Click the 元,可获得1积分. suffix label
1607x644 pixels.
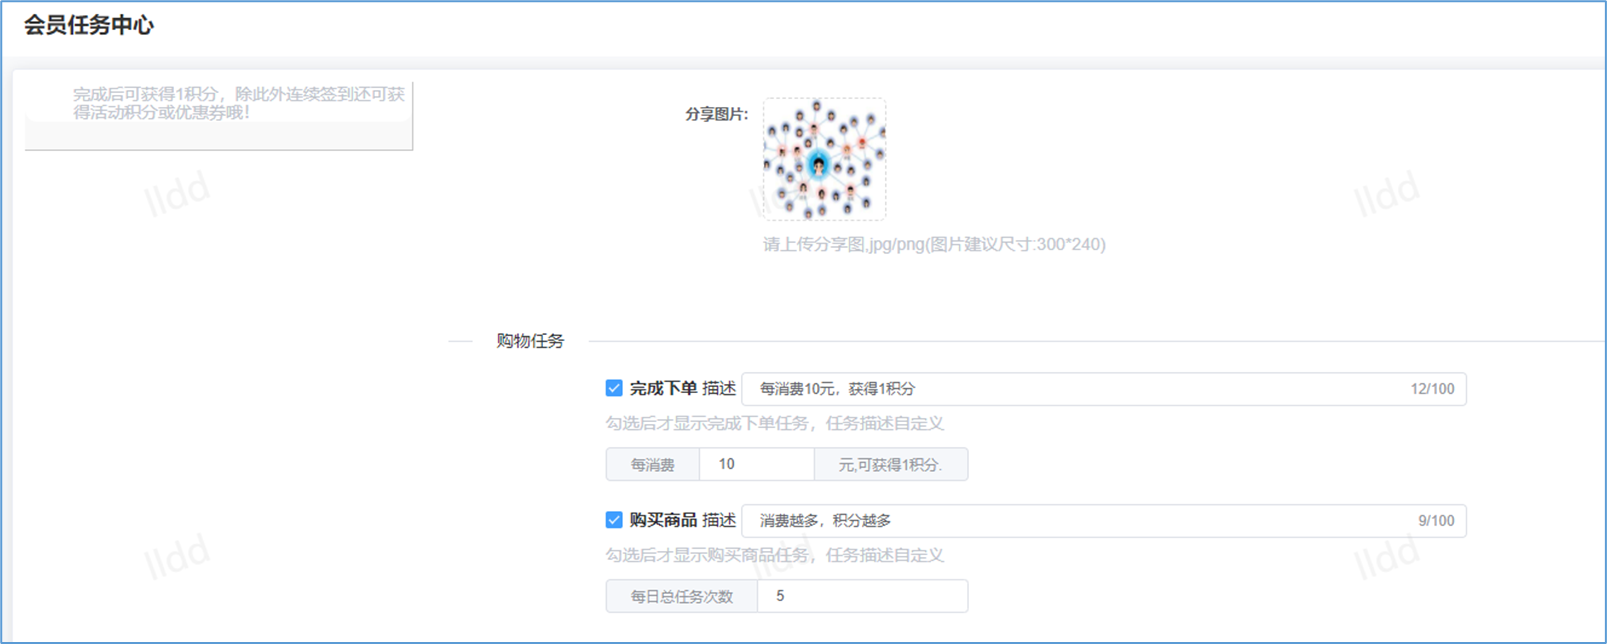(x=891, y=464)
